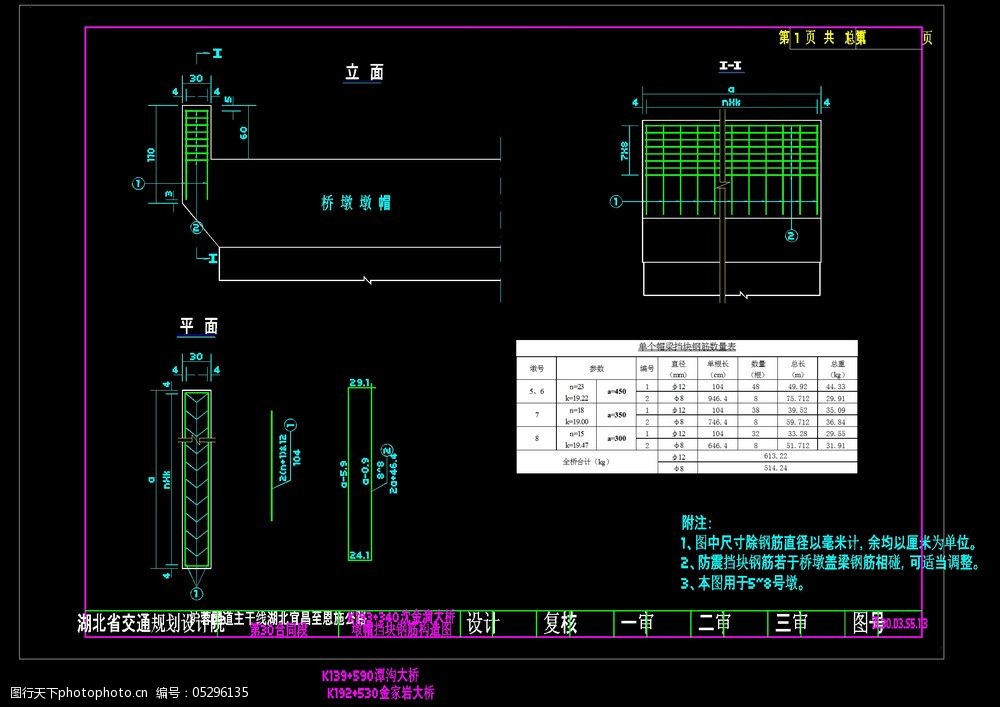
Task: Select the 复核 cell in the title block
Action: pyautogui.click(x=560, y=624)
